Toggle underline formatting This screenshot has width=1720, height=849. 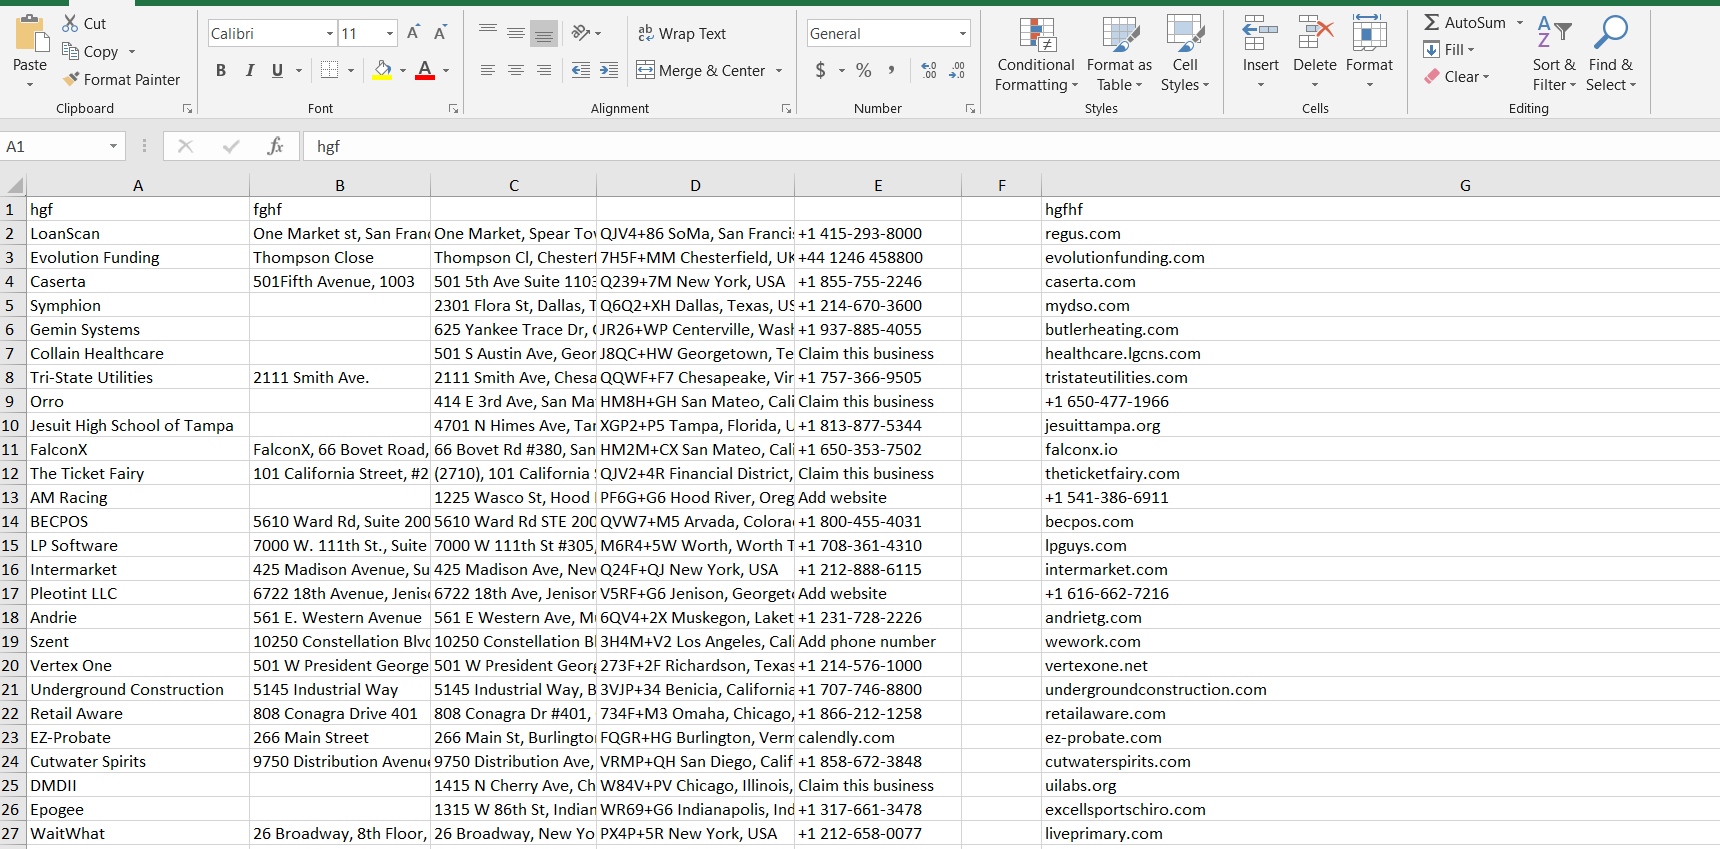[277, 70]
